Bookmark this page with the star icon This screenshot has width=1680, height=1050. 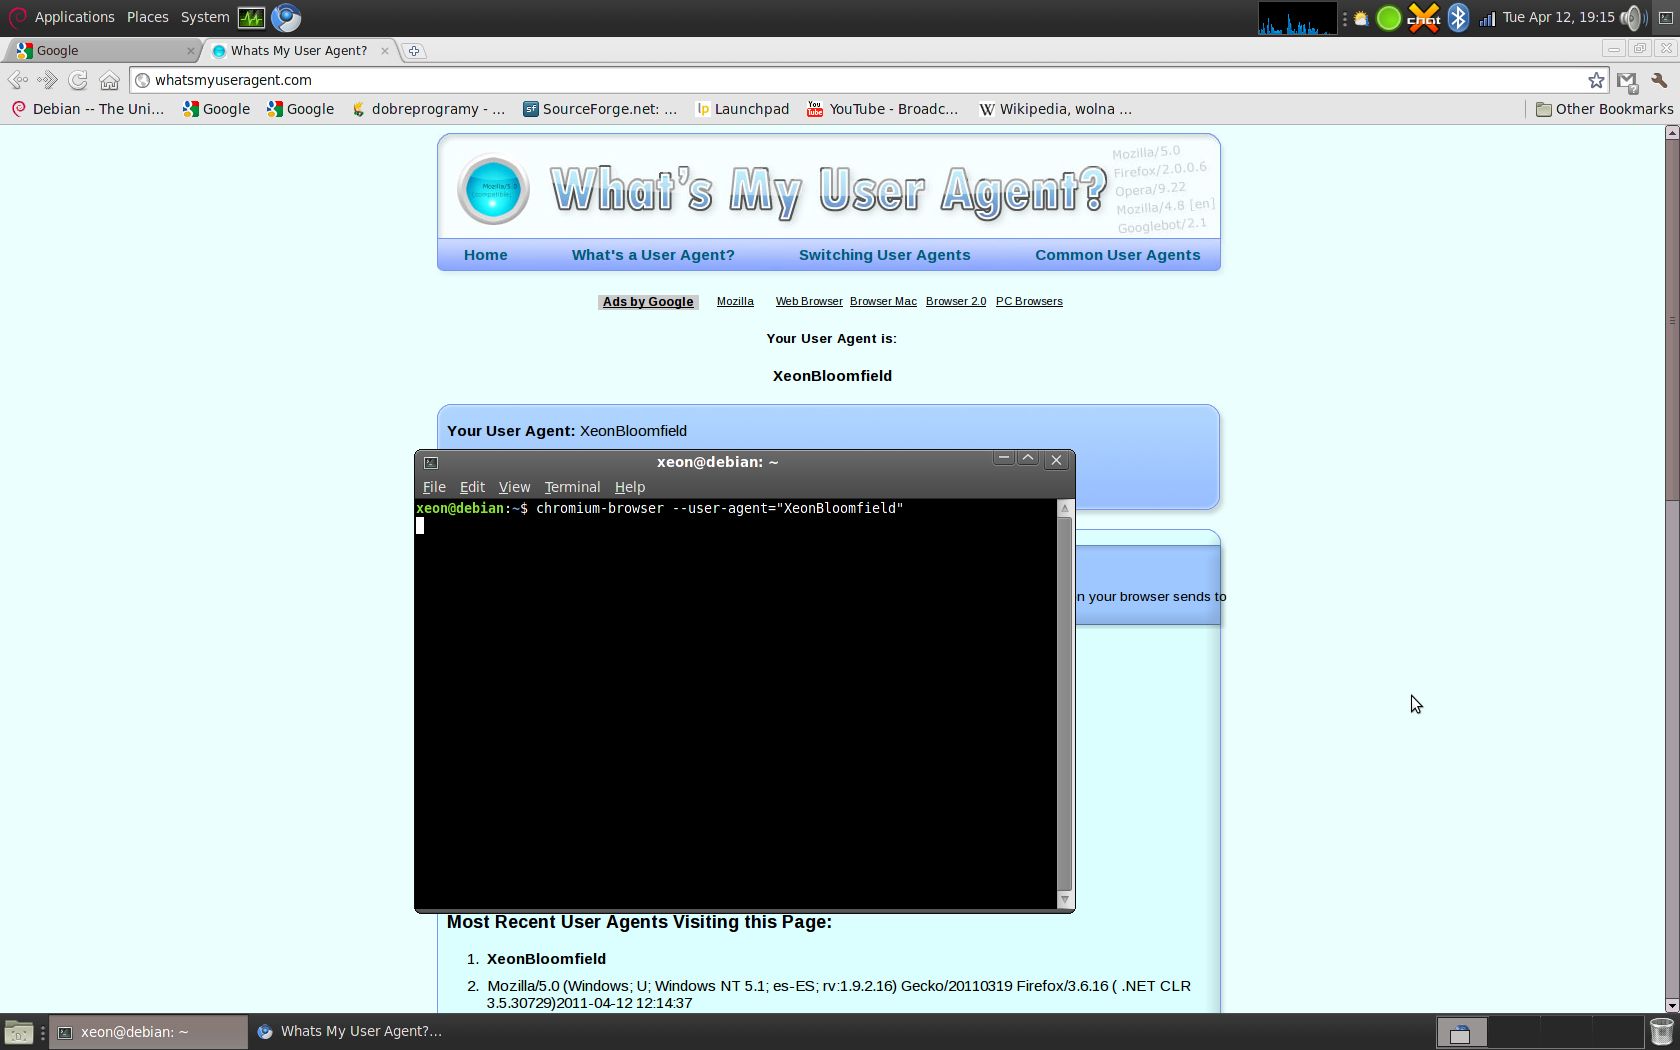pyautogui.click(x=1596, y=80)
